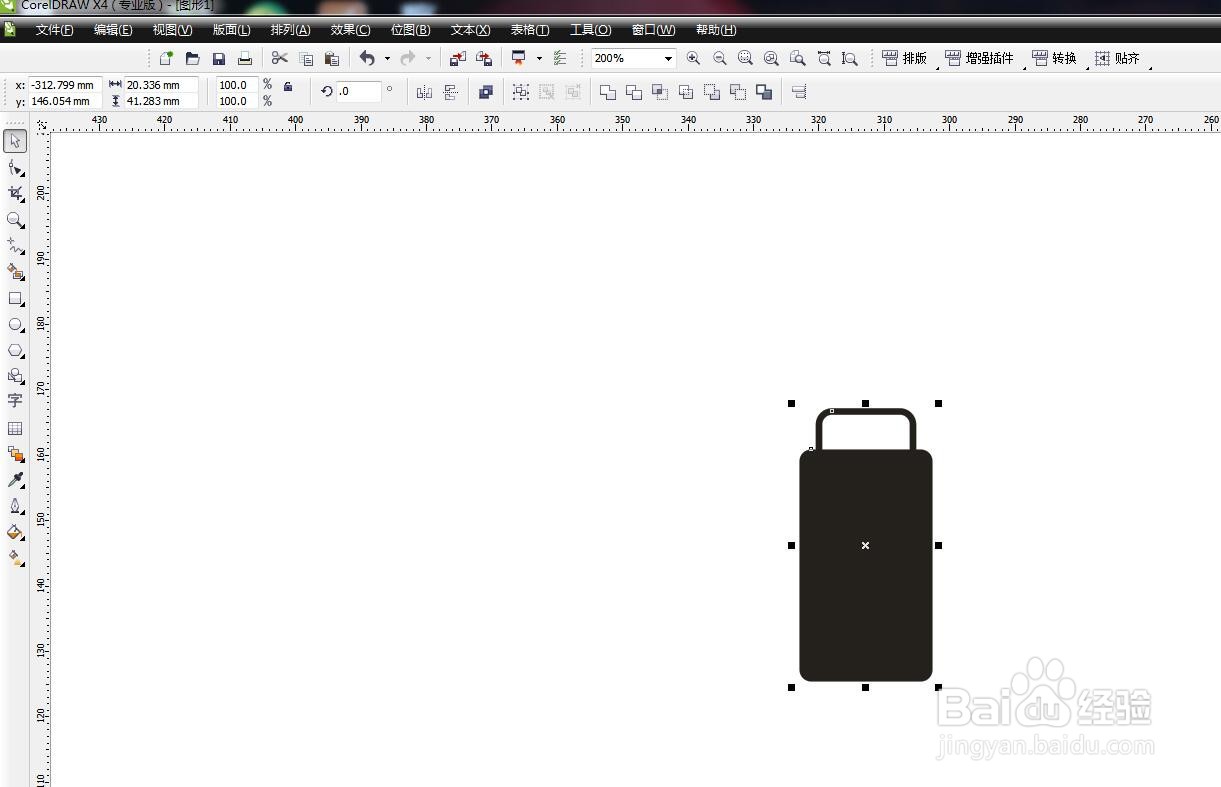Viewport: 1221px width, 787px height.
Task: Select the Polygon tool
Action: pyautogui.click(x=15, y=350)
